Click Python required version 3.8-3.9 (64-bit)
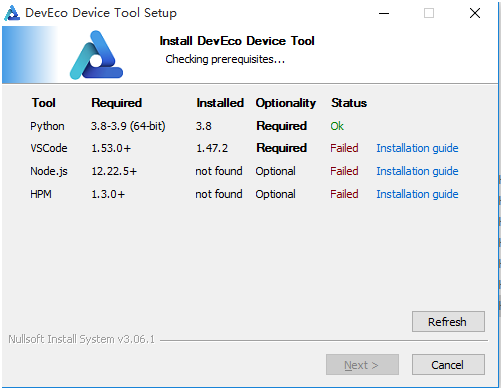This screenshot has width=503, height=390. 128,126
